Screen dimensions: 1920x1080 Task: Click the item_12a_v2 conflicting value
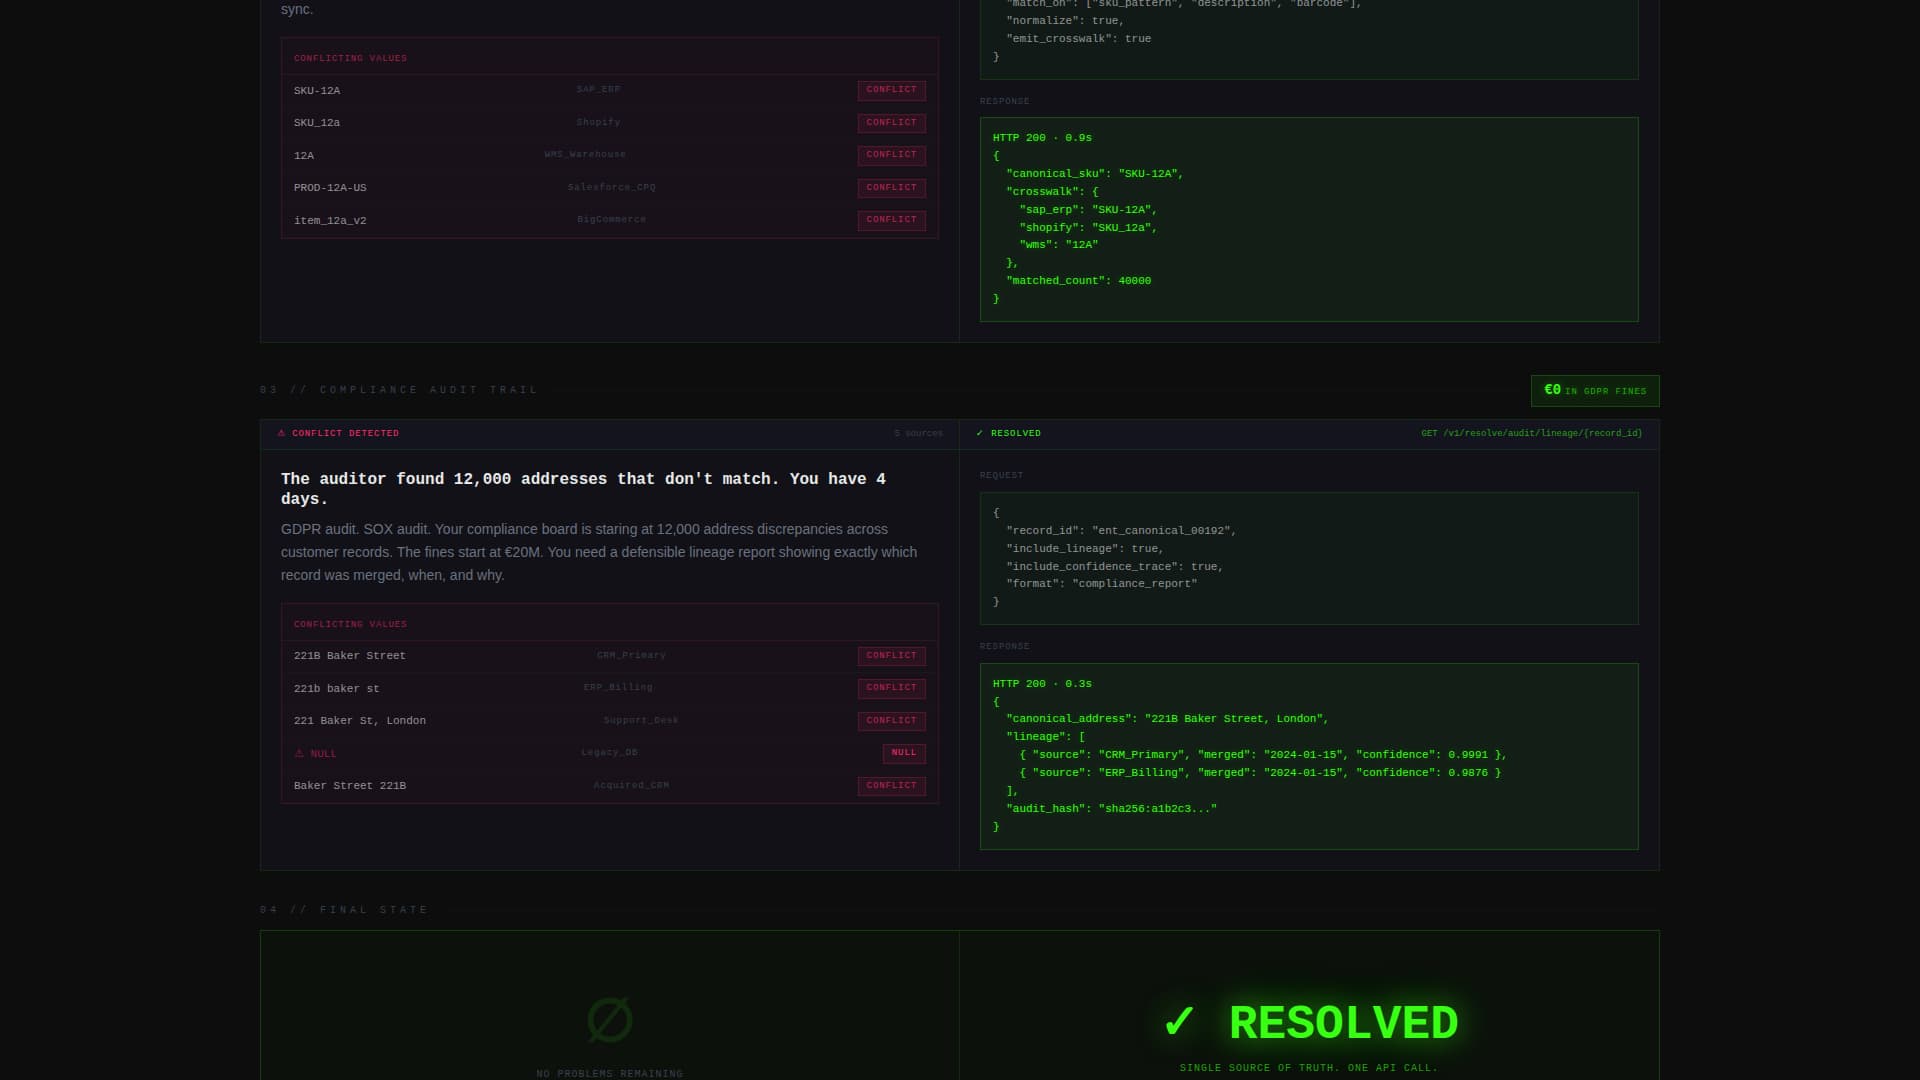click(x=330, y=221)
